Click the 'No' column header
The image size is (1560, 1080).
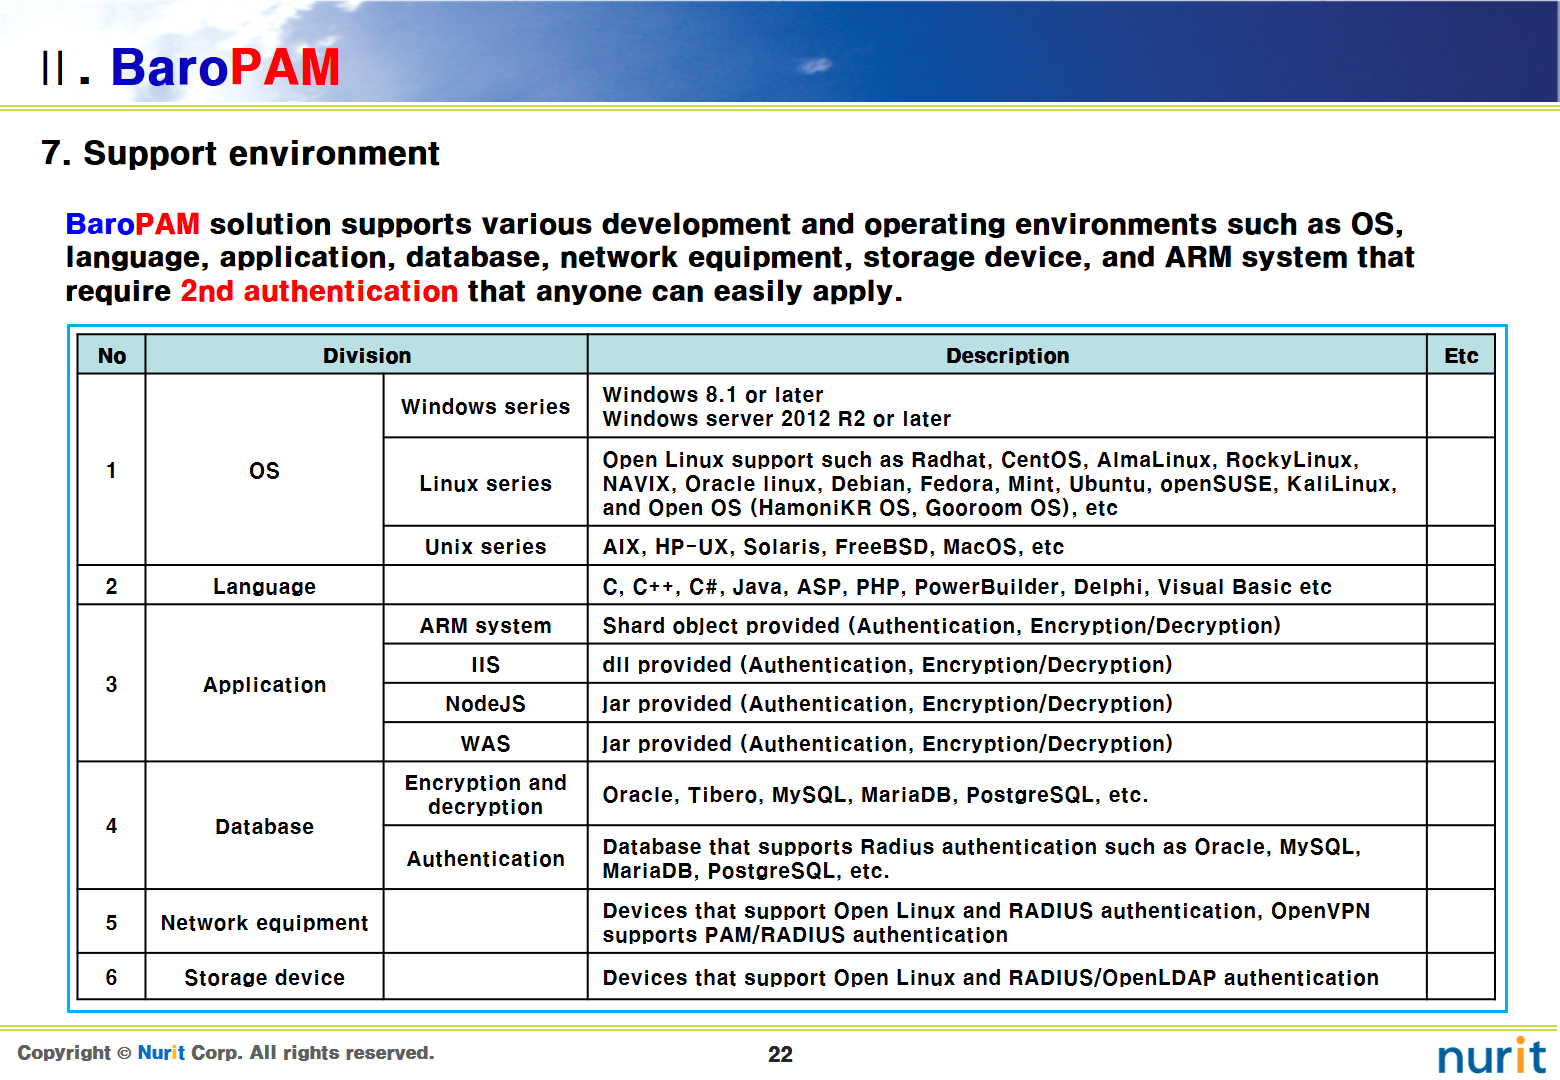click(112, 355)
